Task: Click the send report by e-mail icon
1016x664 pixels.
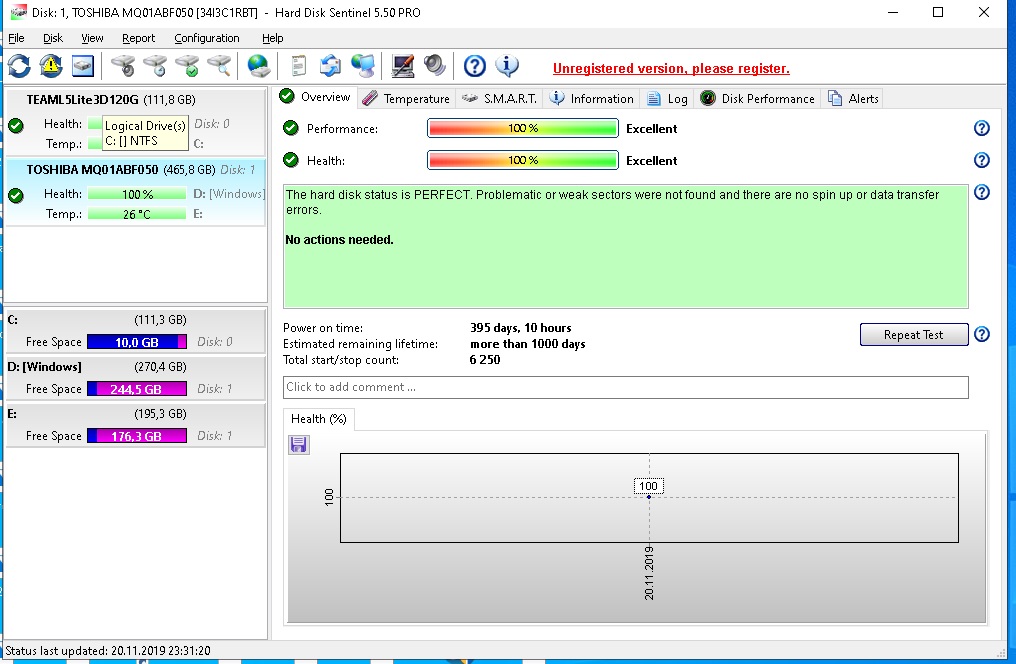Action: point(330,65)
